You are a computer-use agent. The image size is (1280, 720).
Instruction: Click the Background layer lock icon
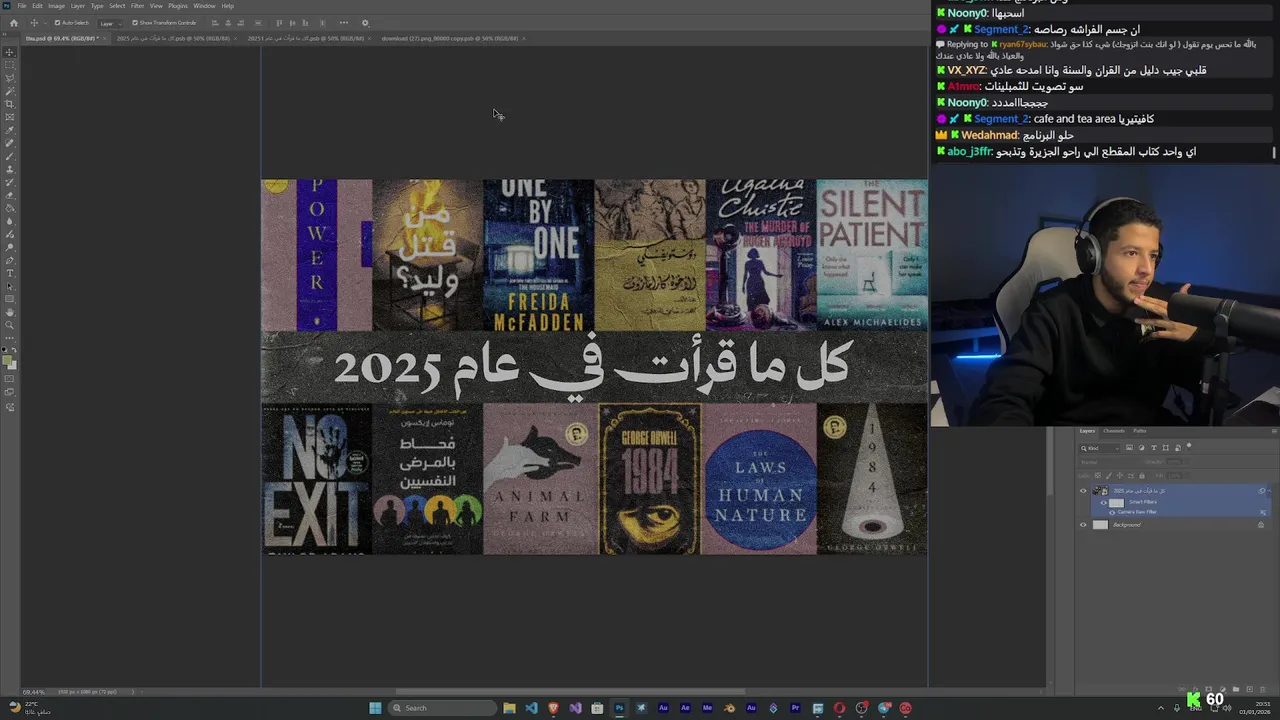click(x=1261, y=525)
